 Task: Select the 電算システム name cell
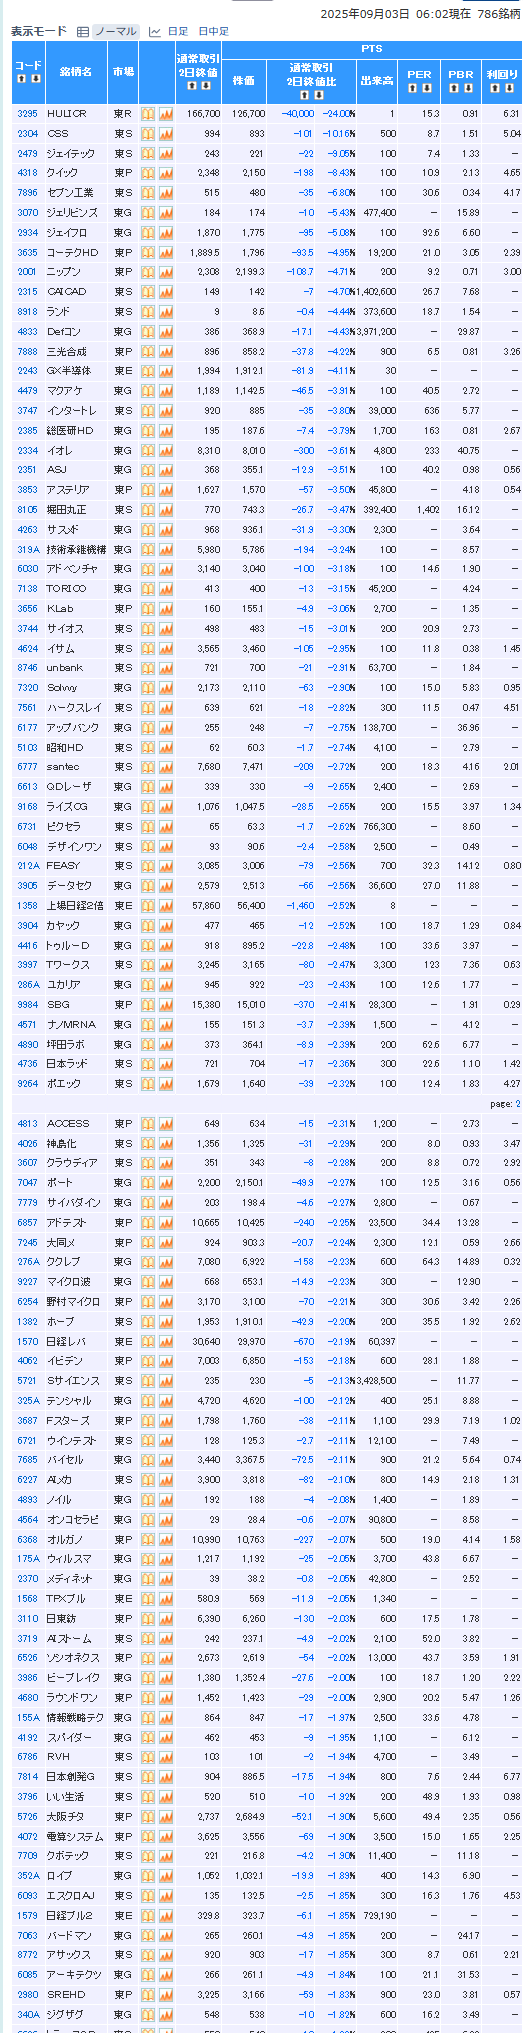76,1836
